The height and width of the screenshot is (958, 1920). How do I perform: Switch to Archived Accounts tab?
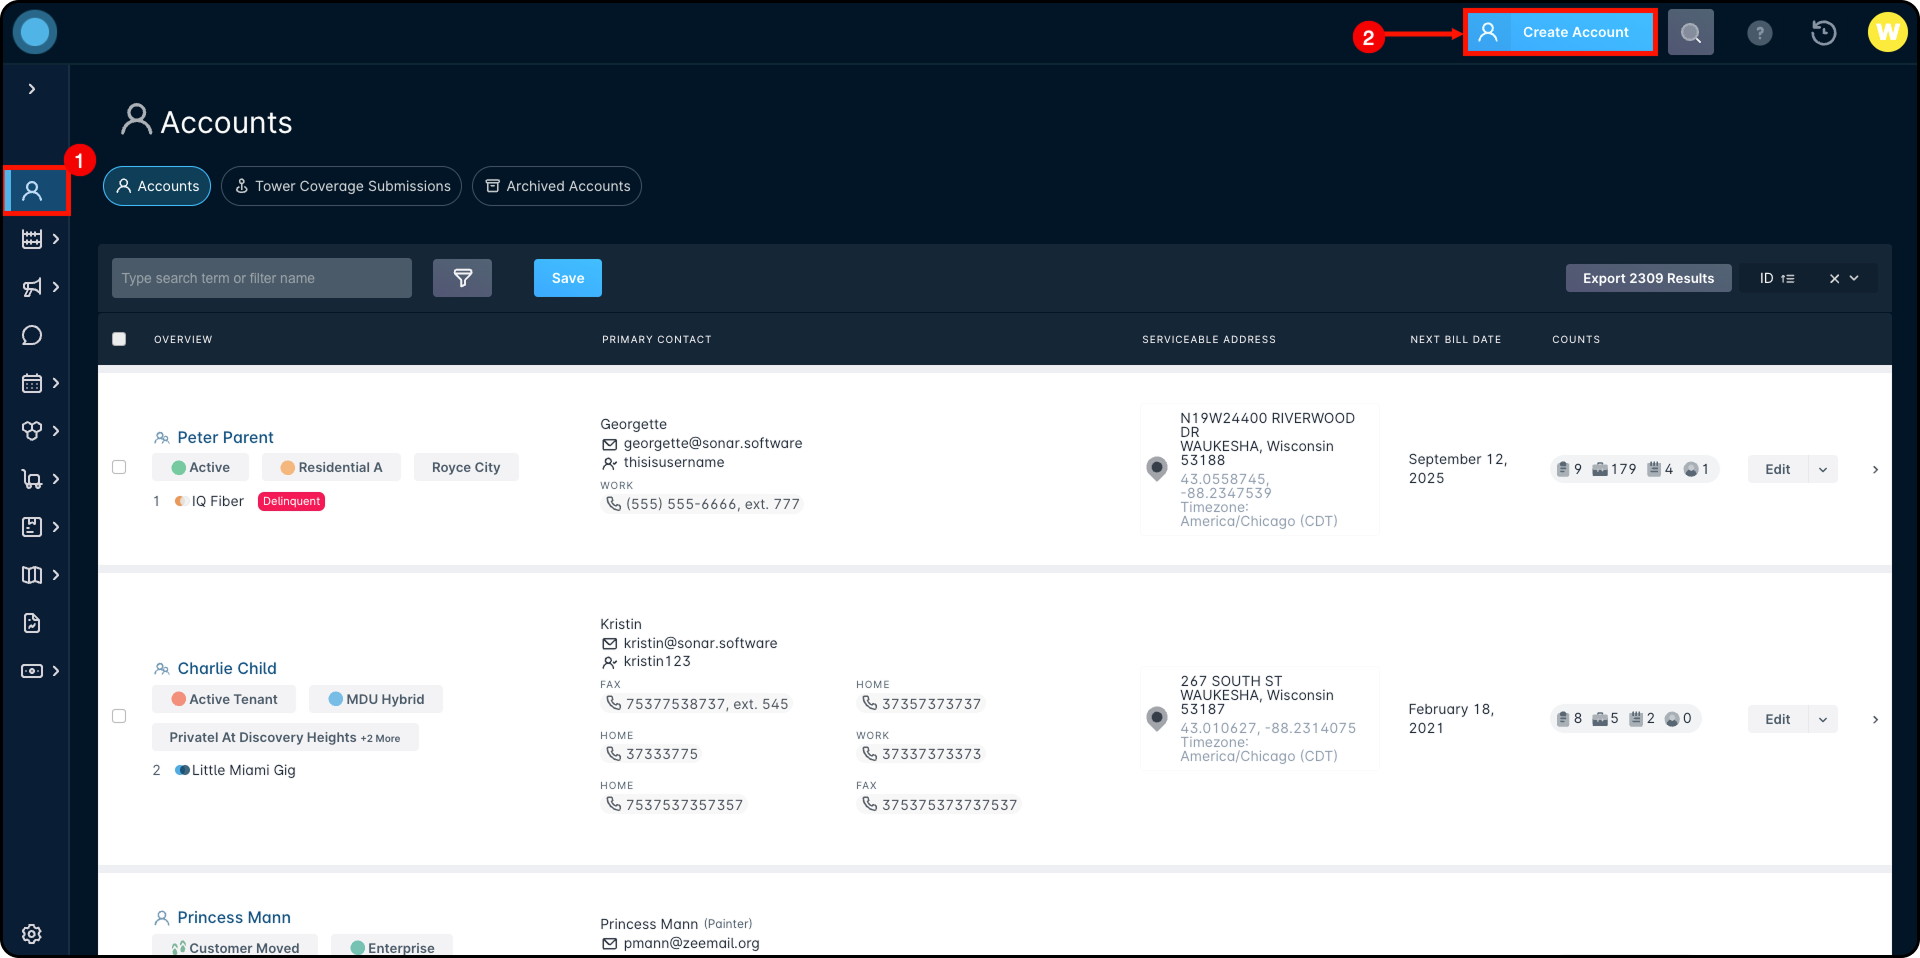click(x=557, y=186)
